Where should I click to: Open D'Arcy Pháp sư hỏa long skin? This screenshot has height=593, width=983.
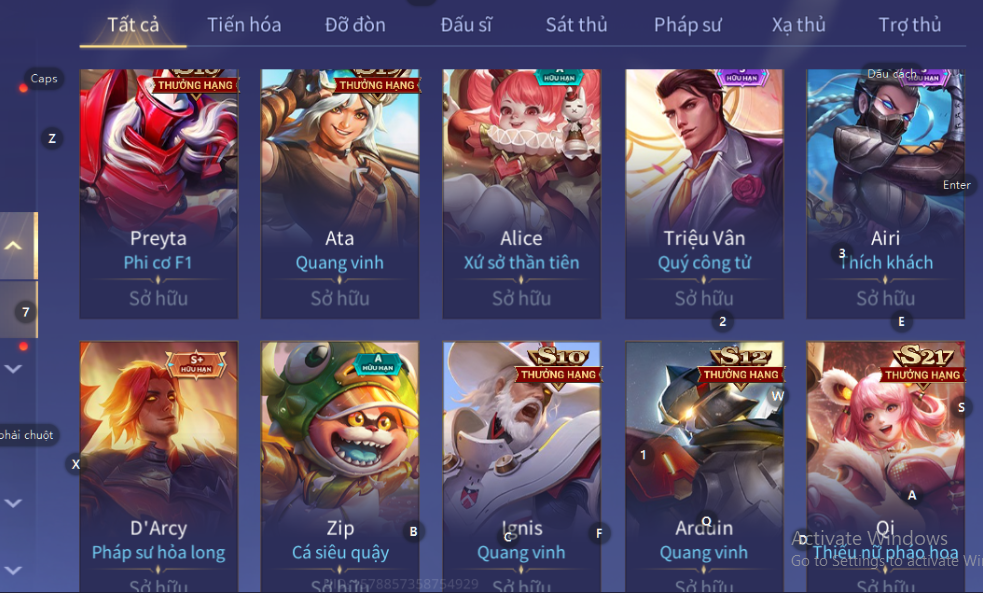[x=159, y=467]
